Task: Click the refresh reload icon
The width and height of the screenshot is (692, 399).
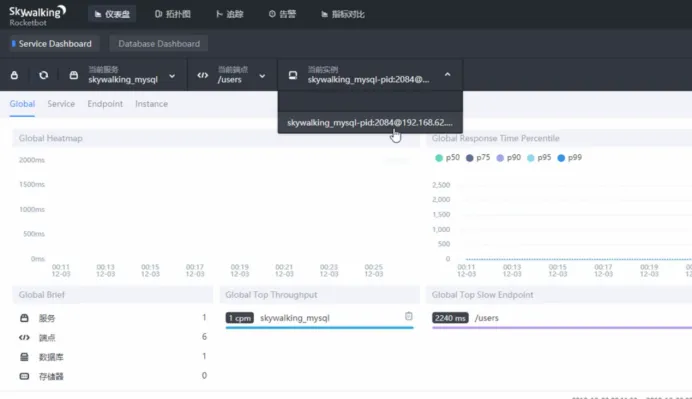Action: tap(43, 75)
